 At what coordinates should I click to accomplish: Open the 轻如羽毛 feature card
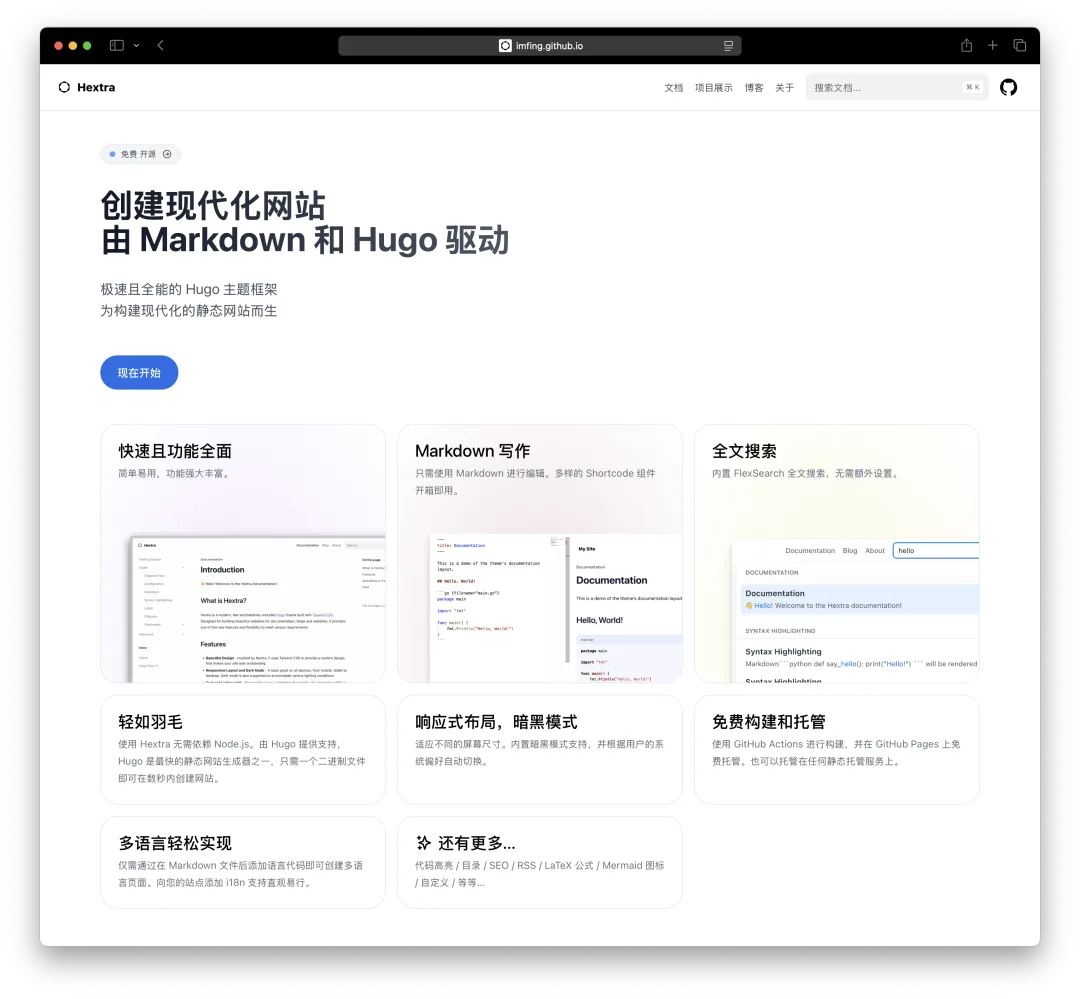click(243, 750)
